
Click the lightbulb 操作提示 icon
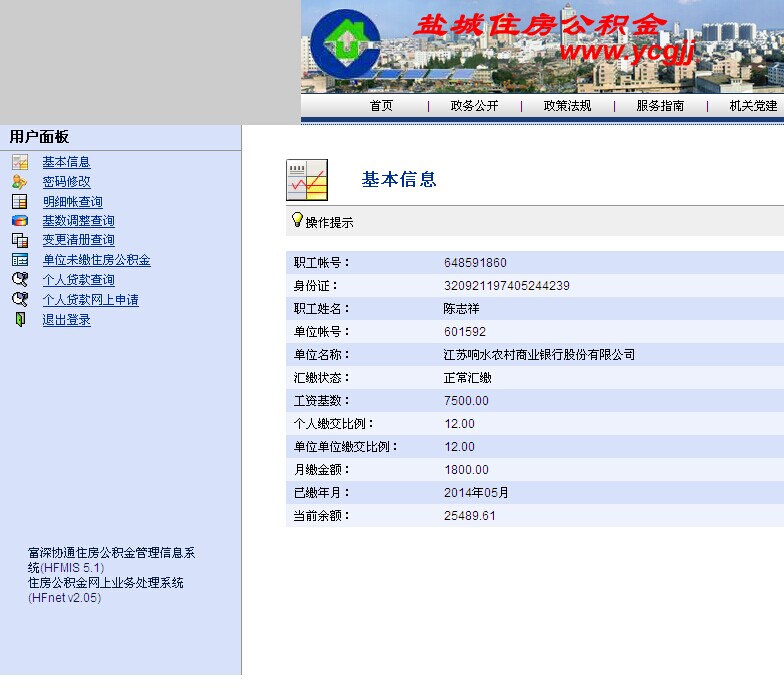click(x=296, y=220)
